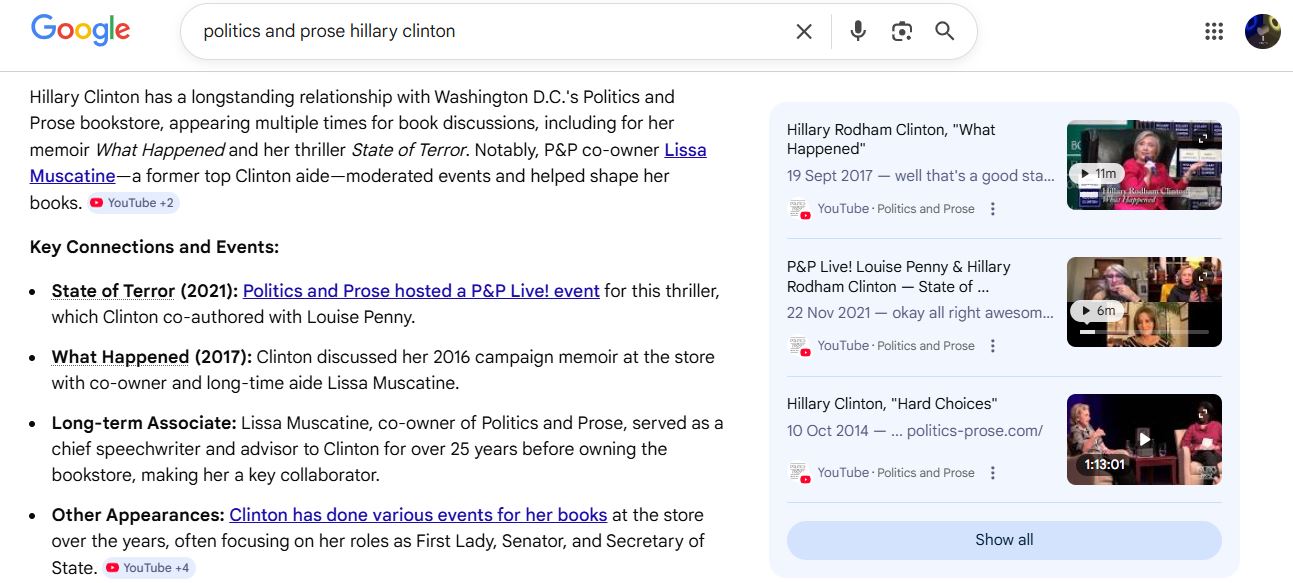Image resolution: width=1293 pixels, height=583 pixels.
Task: Open options menu for "Hard Choices" video
Action: [993, 473]
